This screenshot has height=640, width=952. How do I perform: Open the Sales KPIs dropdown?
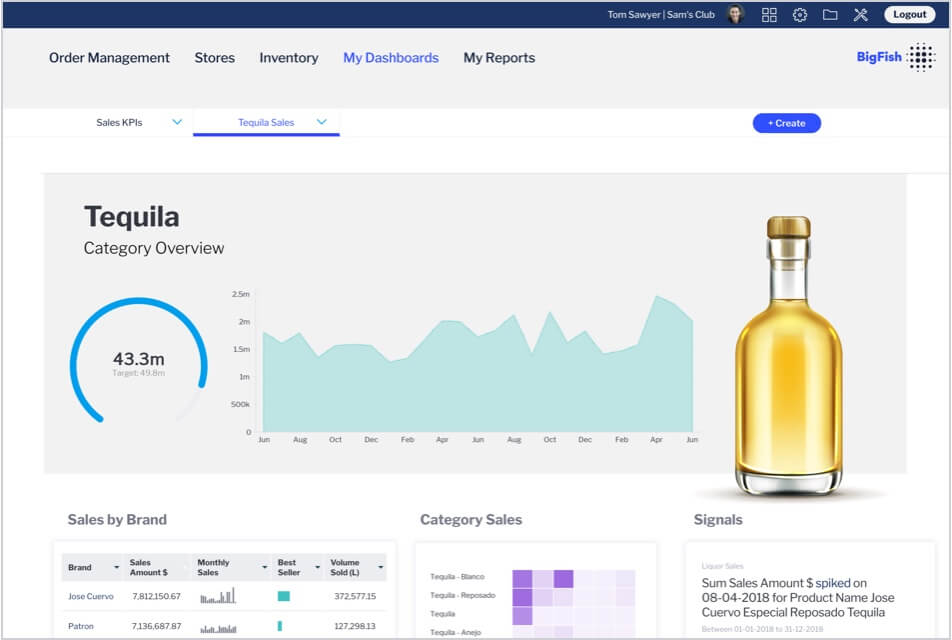[178, 122]
